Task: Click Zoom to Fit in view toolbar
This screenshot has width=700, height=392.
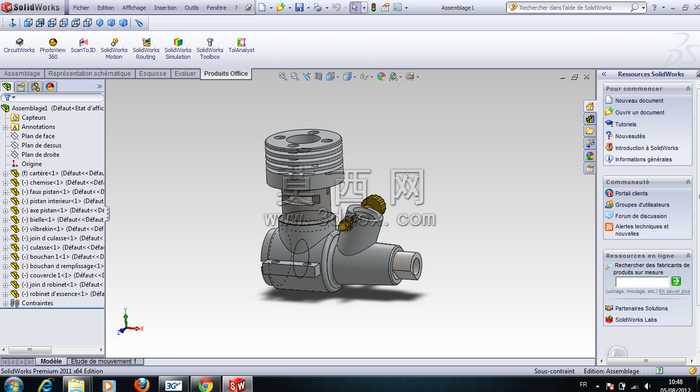Action: tap(283, 76)
